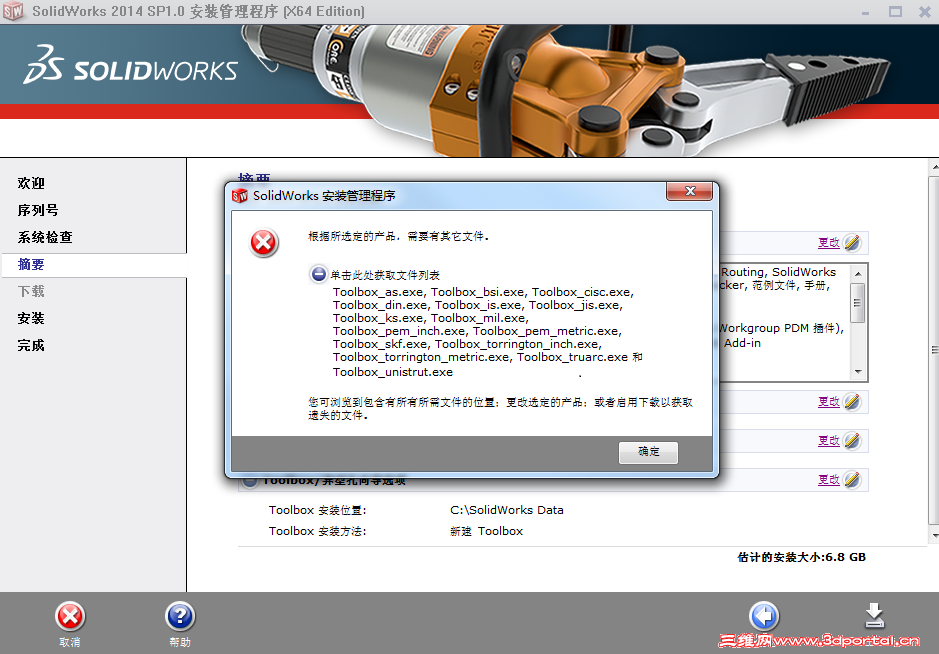Screen dimensions: 939x654
Task: Click the SolidWorks logo in dialog title
Action: coord(240,196)
